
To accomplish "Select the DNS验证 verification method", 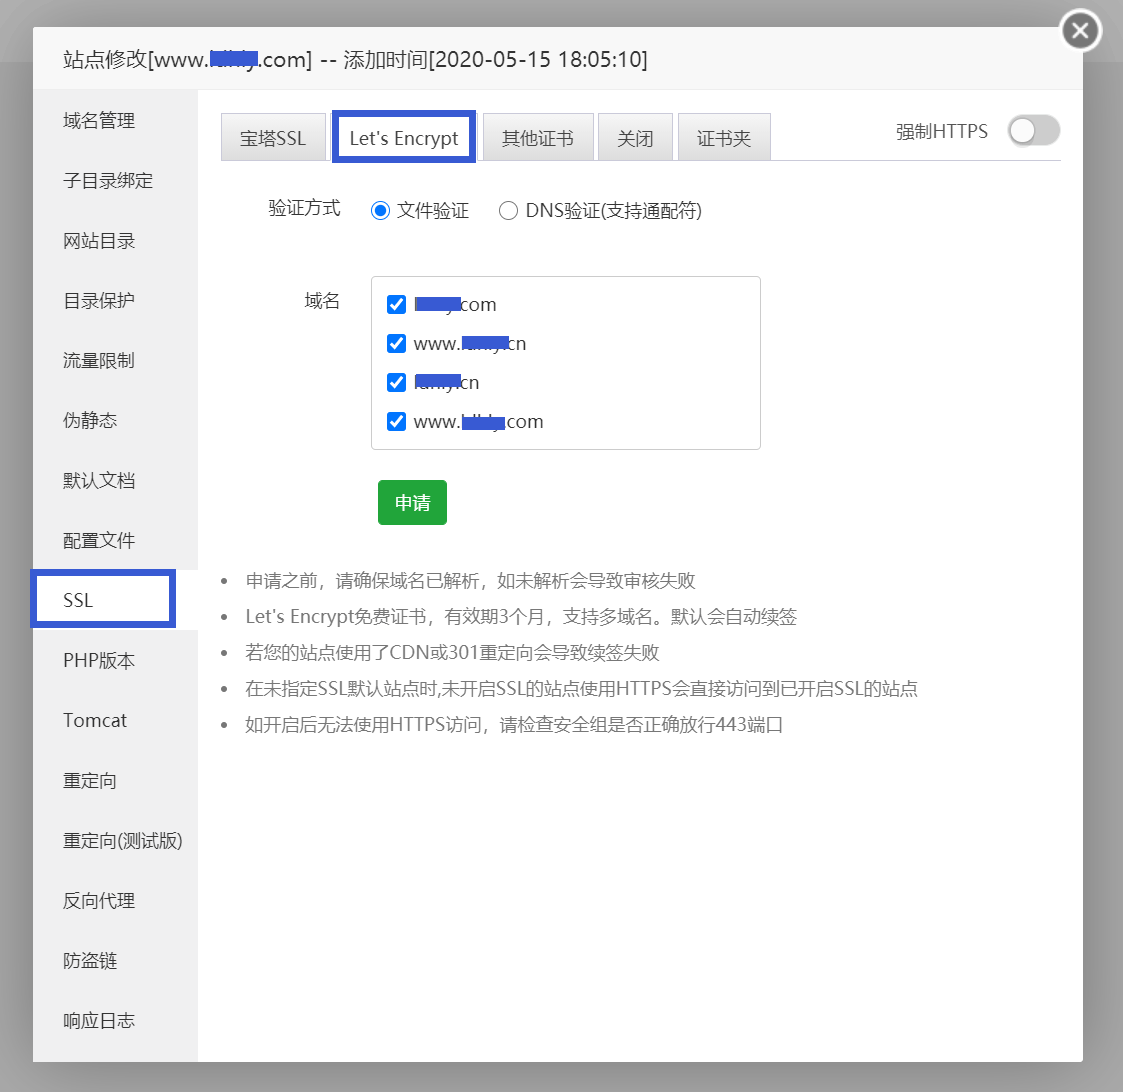I will 508,211.
